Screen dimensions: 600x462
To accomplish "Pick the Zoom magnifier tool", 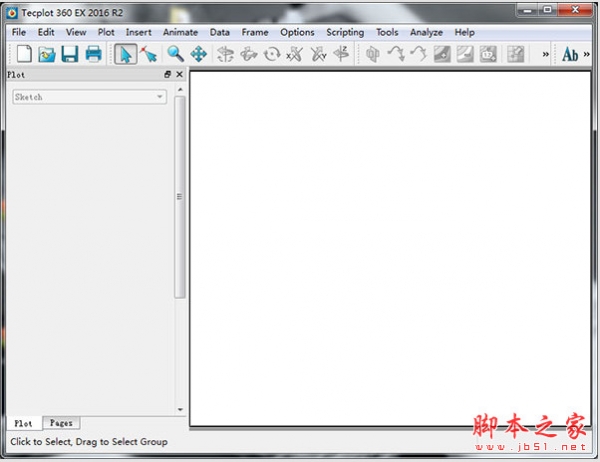I will pos(176,54).
